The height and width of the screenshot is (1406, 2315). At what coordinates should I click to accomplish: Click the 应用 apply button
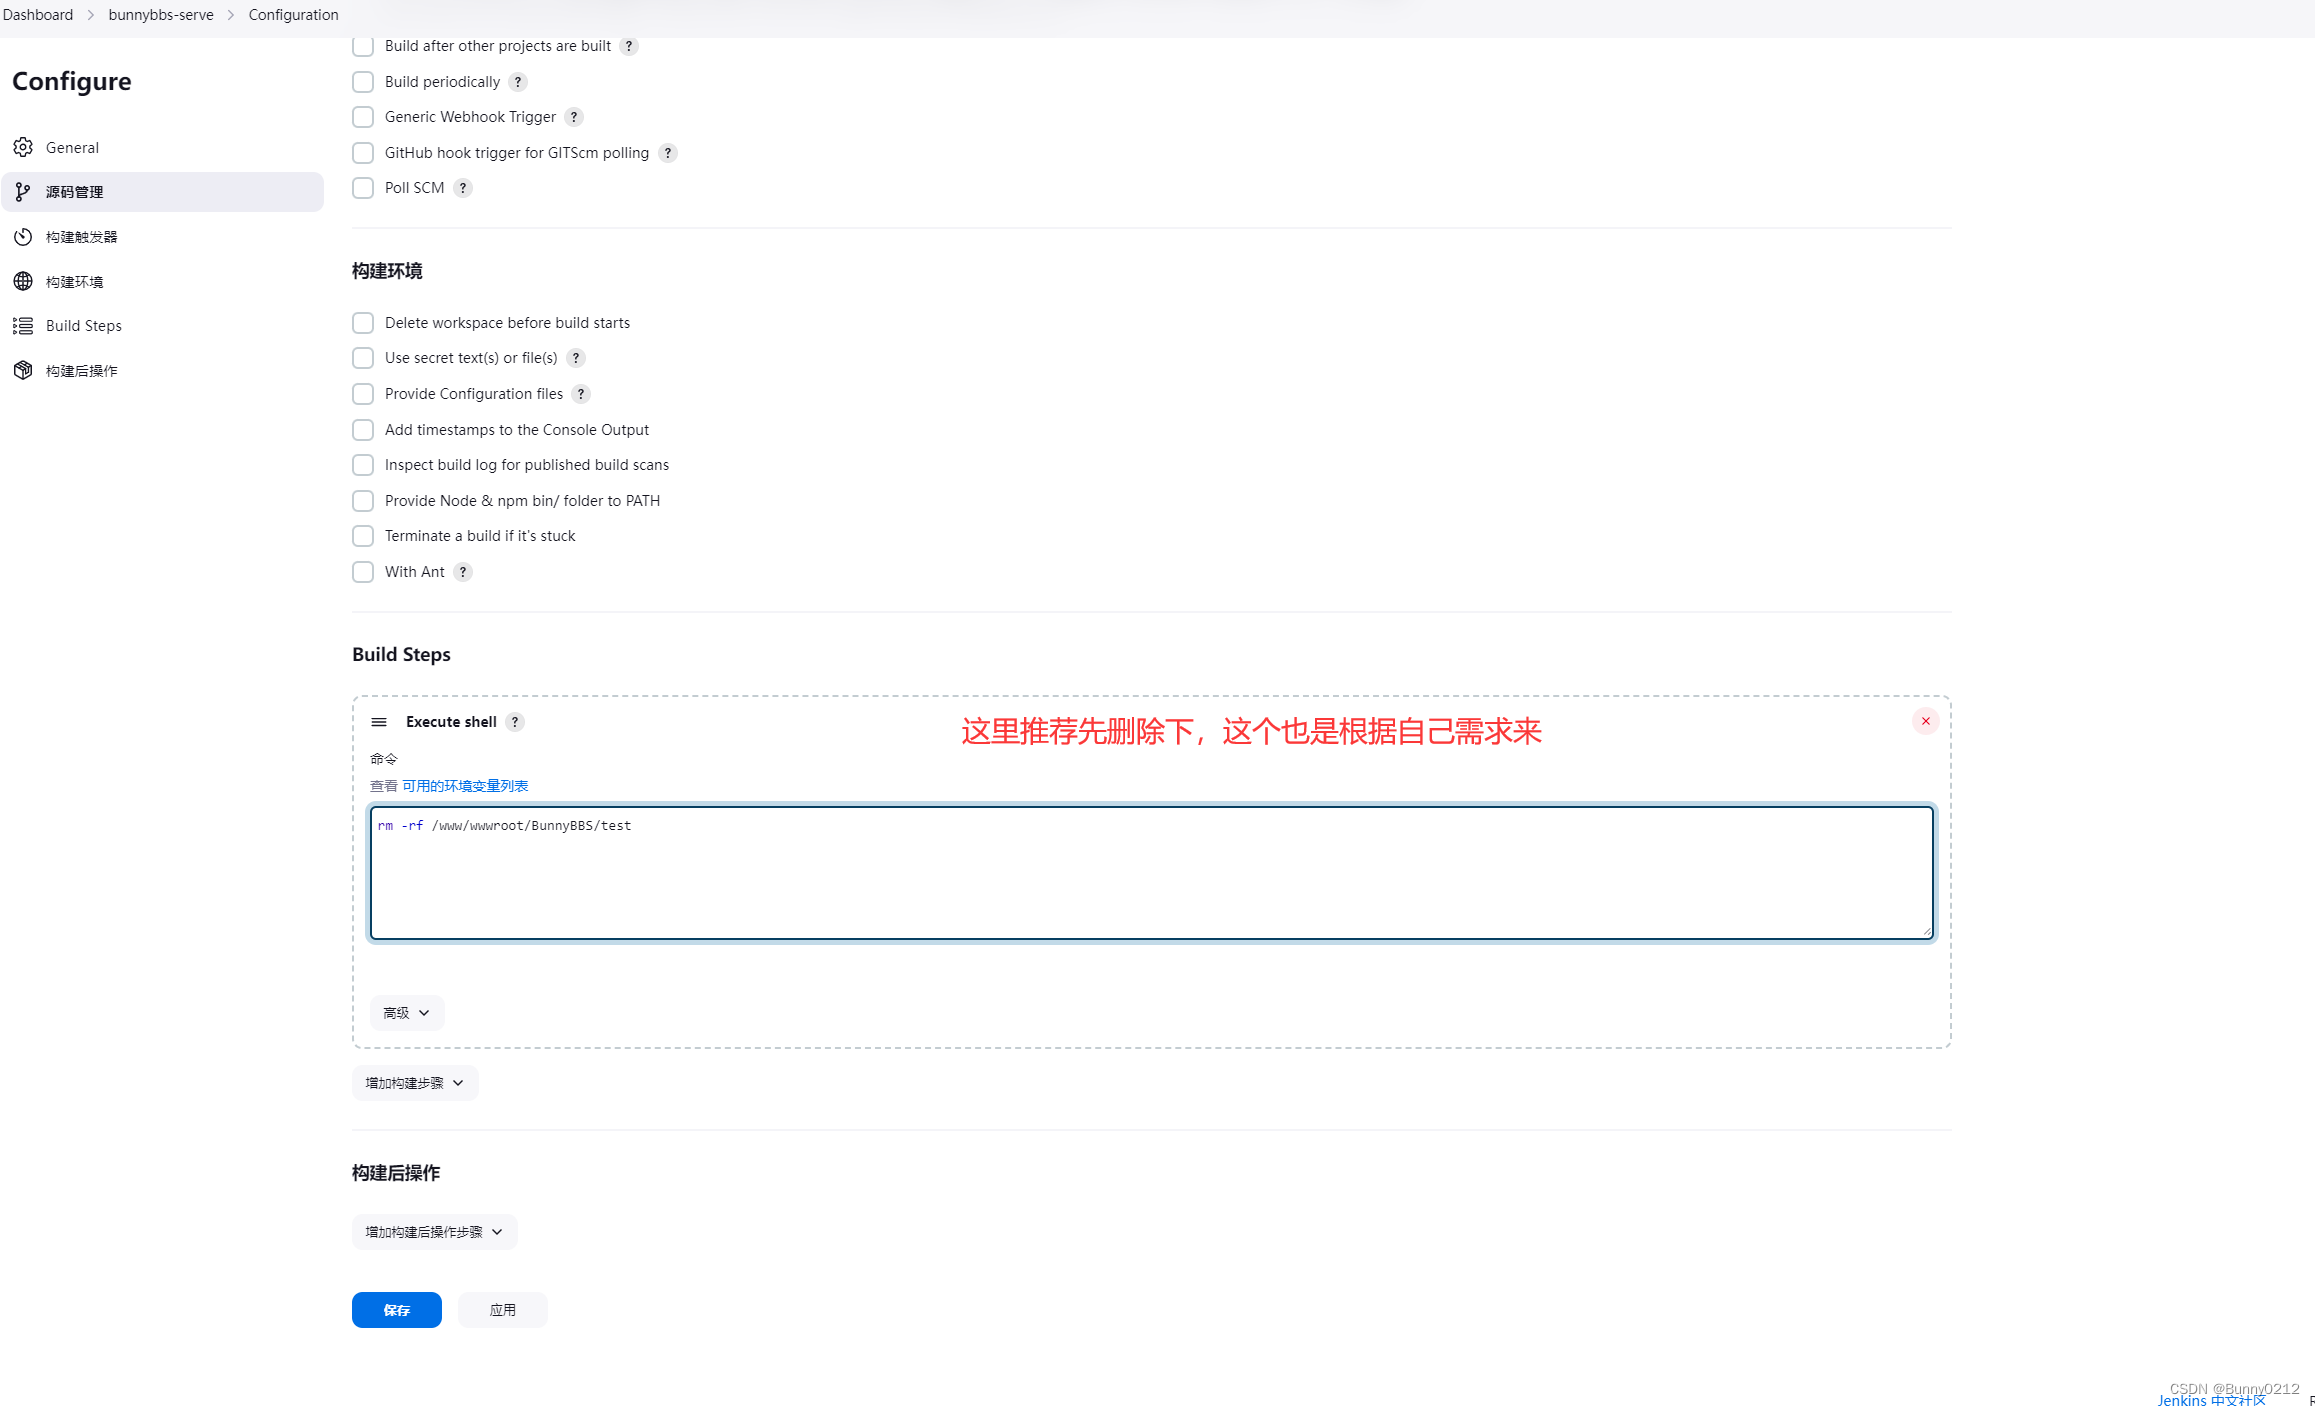pos(503,1310)
